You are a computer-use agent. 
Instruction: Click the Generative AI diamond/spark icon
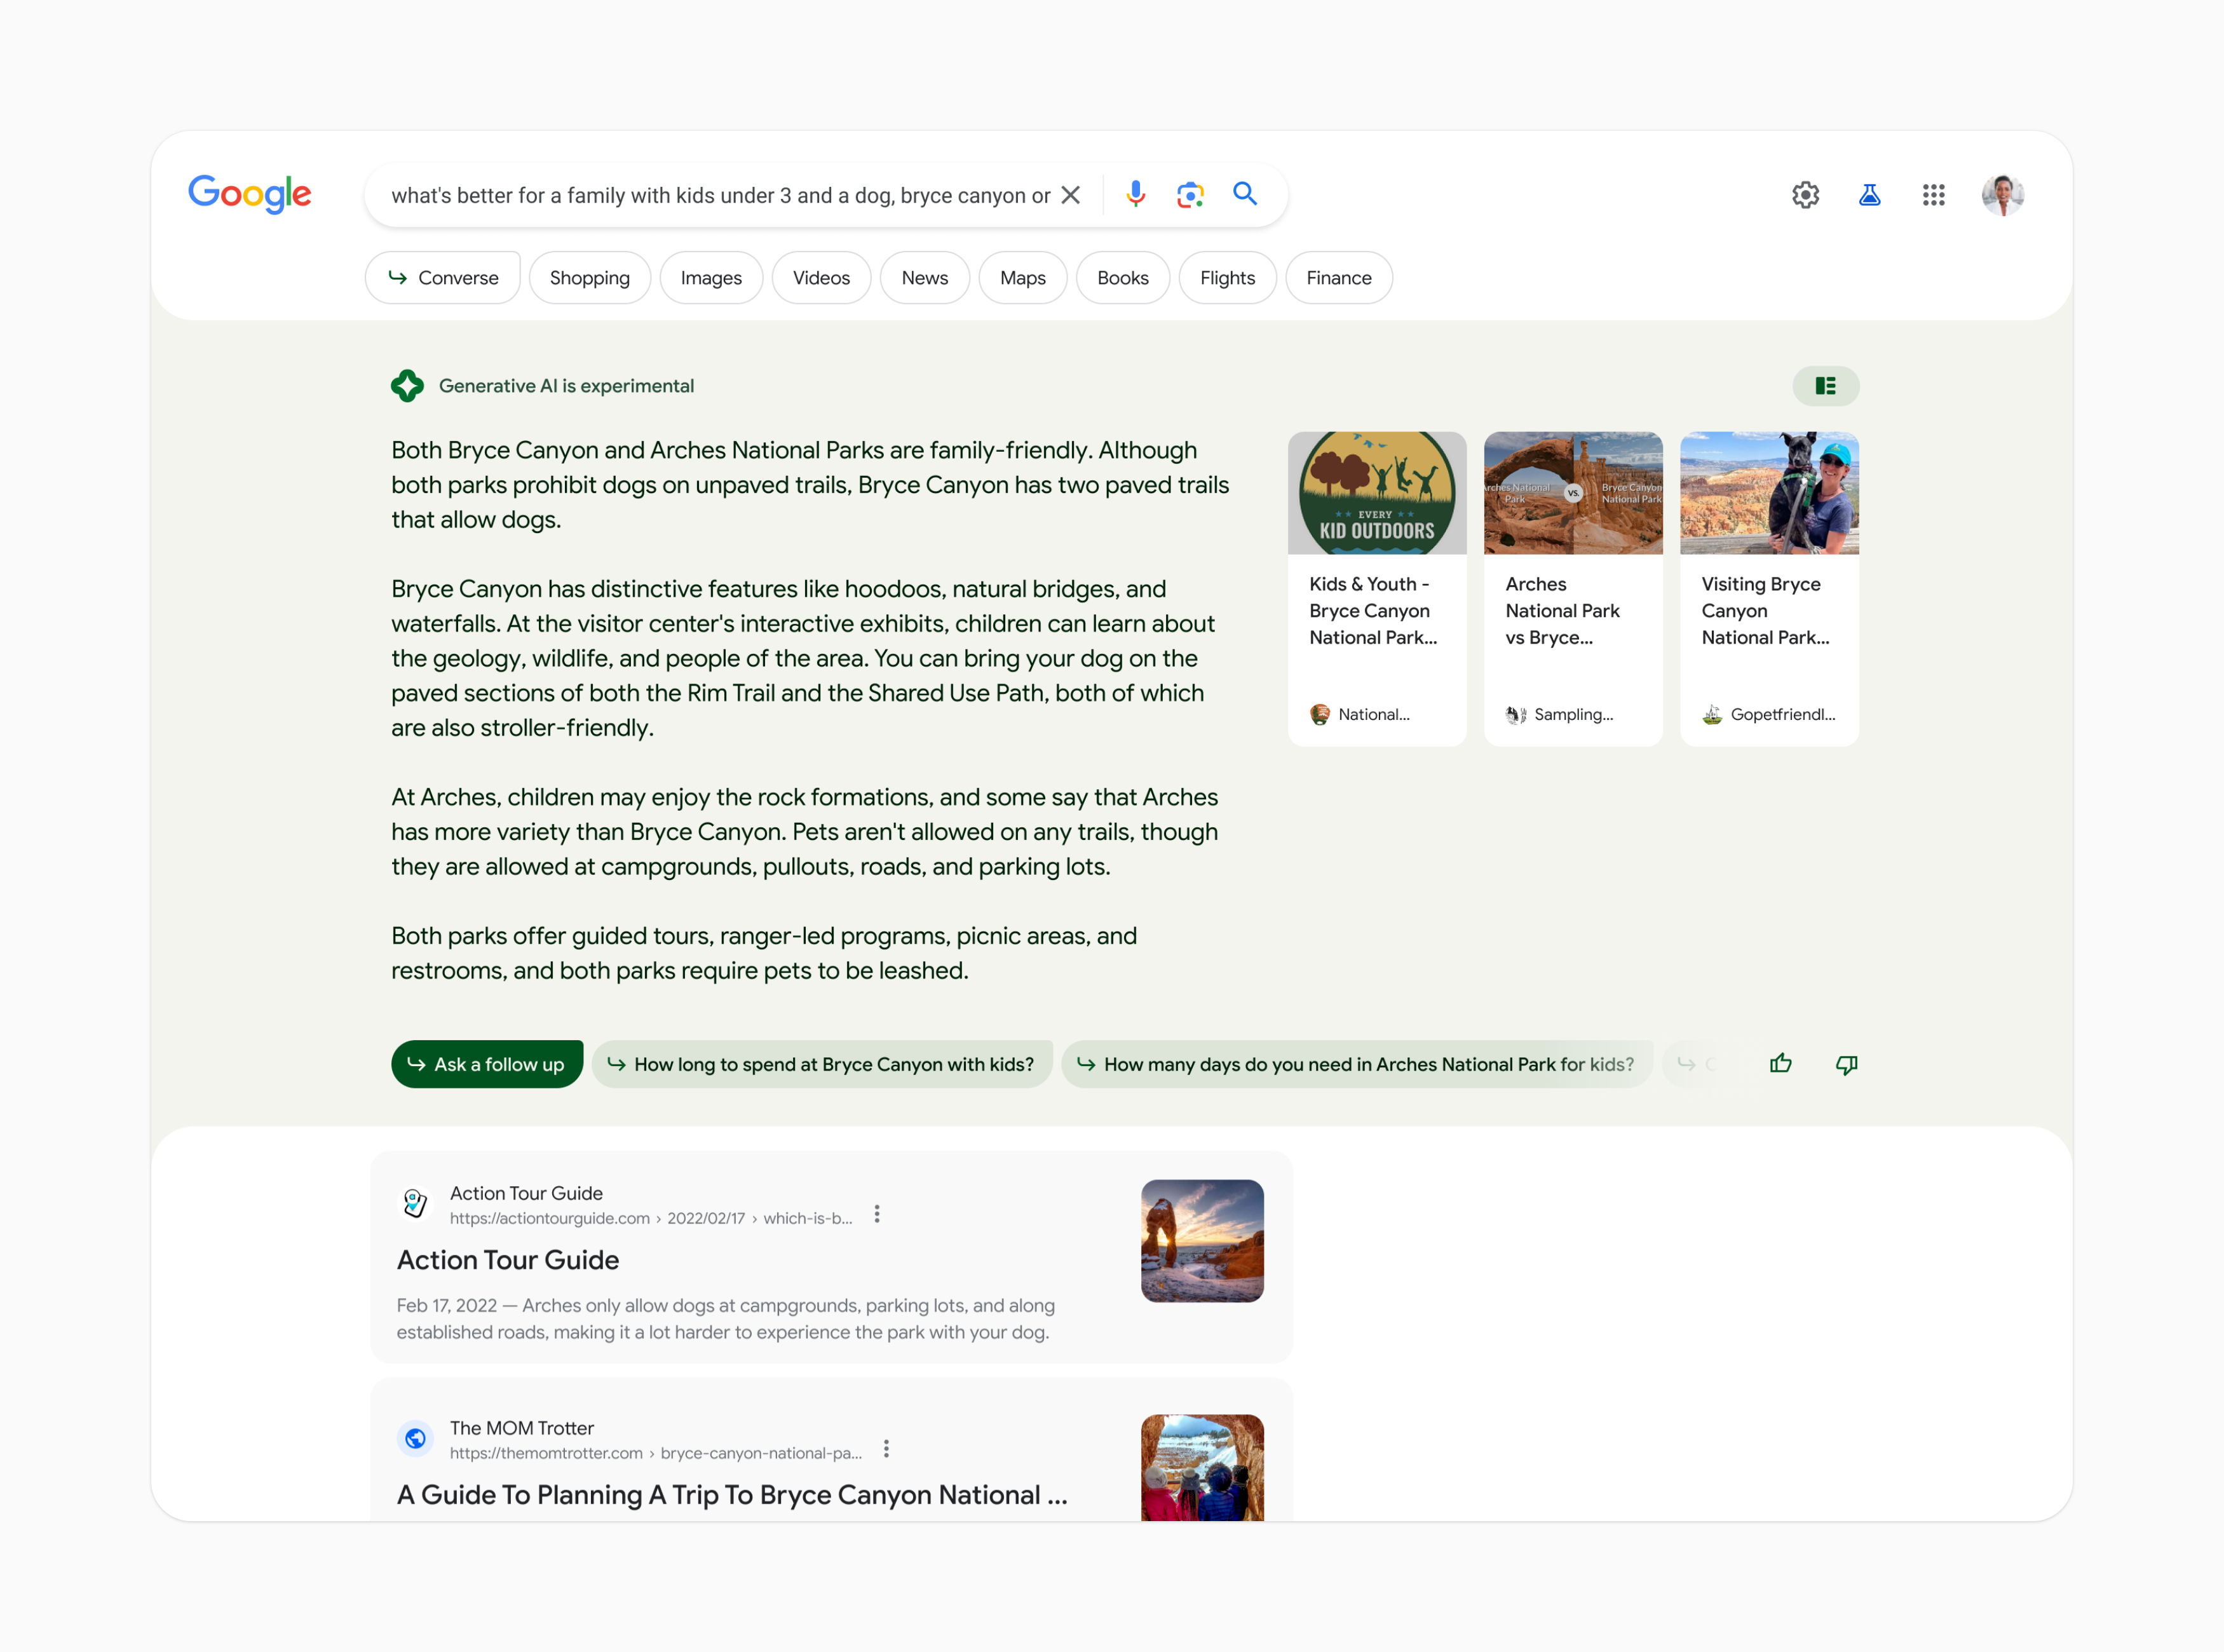tap(406, 385)
